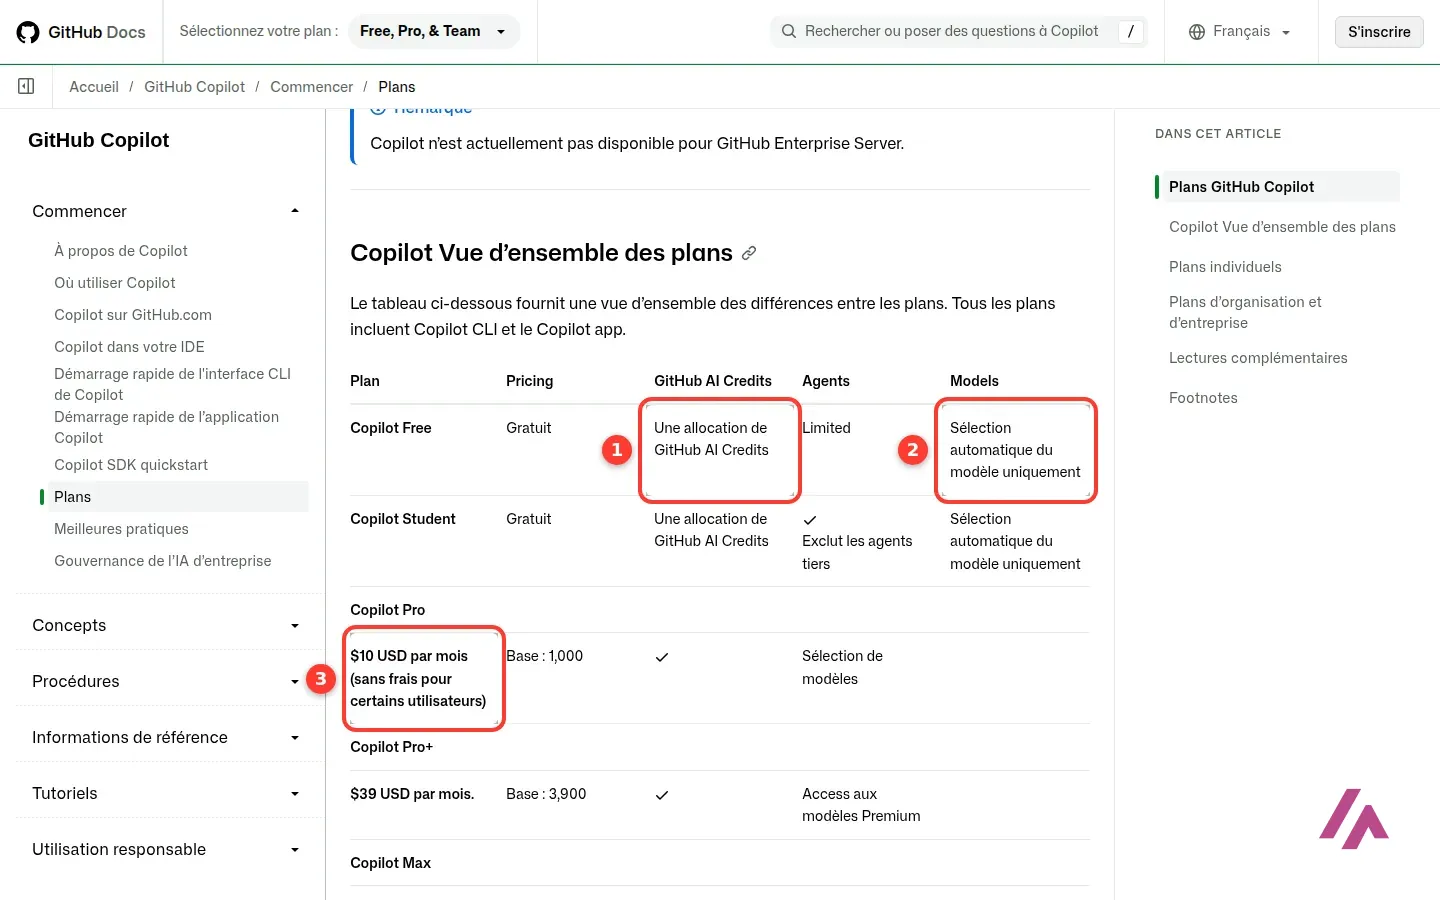Open Commencer breadcrumb link
1440x900 pixels.
pyautogui.click(x=311, y=87)
